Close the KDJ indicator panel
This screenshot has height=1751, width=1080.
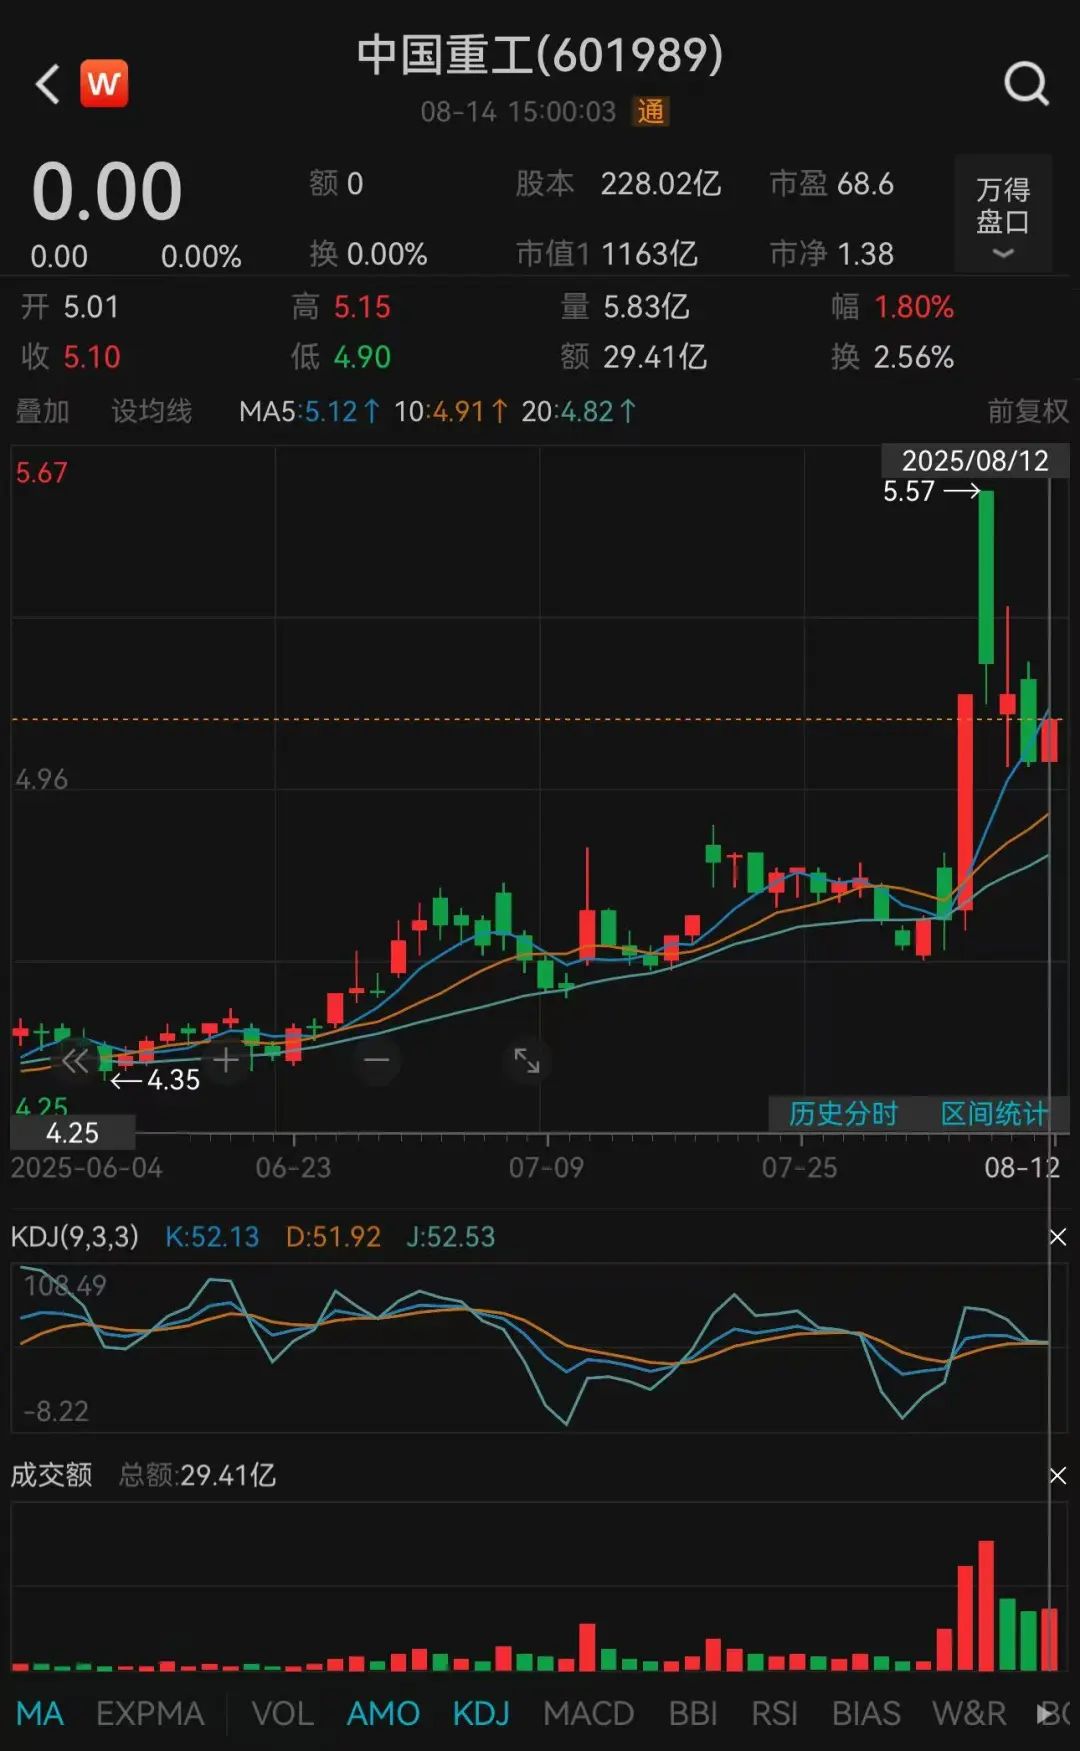tap(1057, 1238)
